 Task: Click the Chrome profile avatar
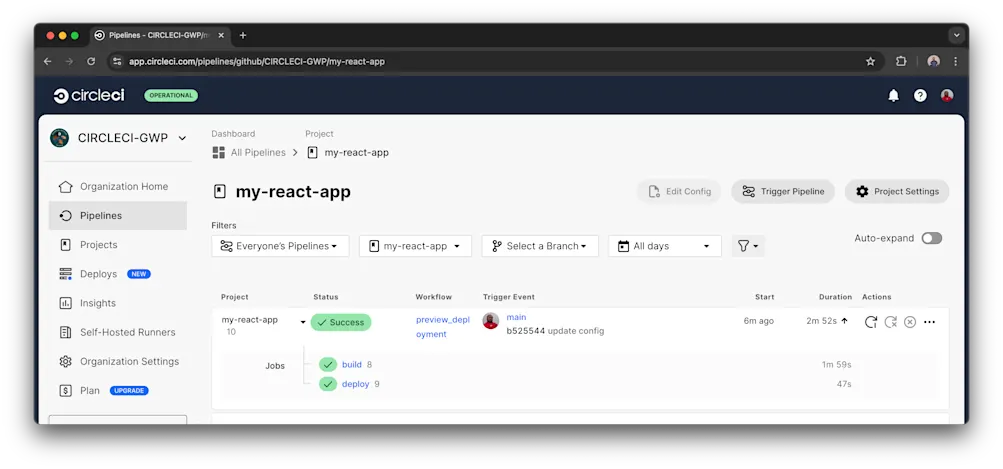point(933,61)
